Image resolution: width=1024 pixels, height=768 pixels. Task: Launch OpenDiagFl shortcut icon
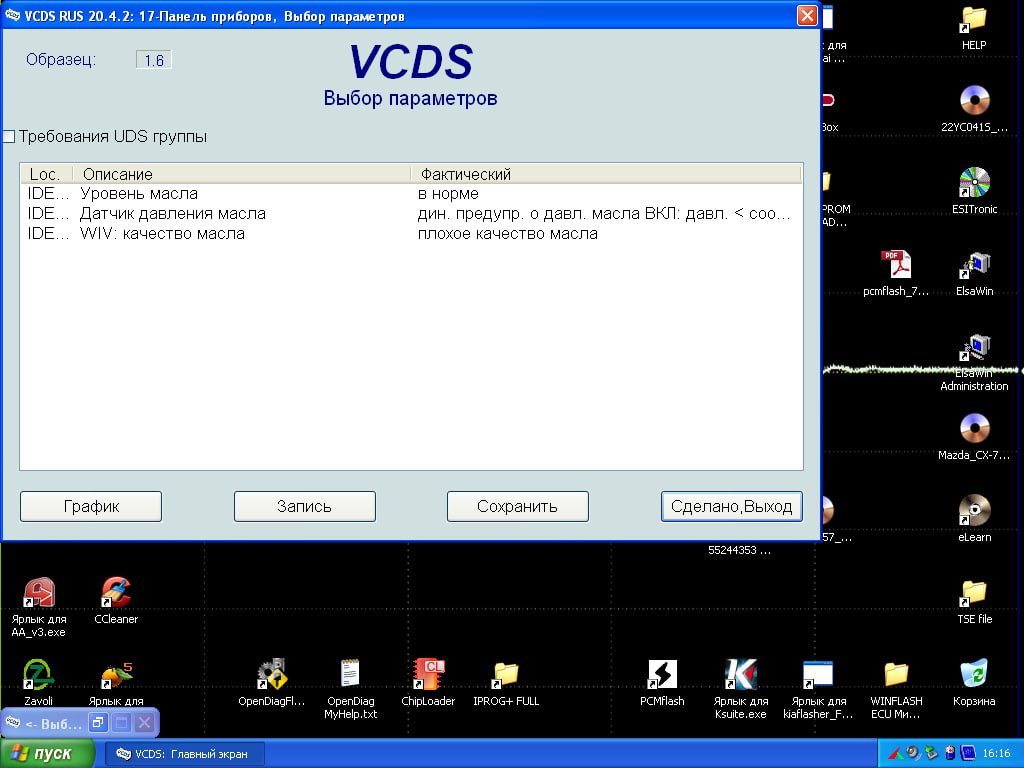click(x=272, y=682)
